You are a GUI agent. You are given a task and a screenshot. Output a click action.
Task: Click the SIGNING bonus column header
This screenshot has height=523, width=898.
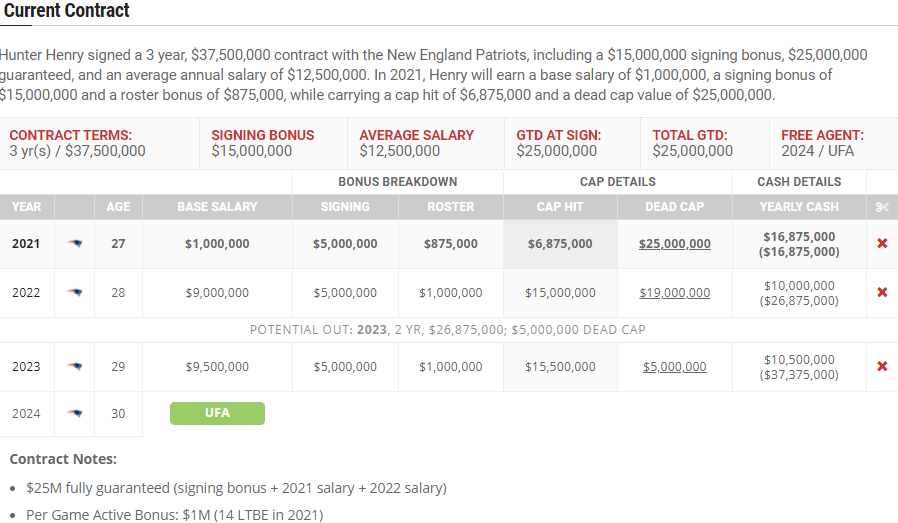(x=345, y=207)
